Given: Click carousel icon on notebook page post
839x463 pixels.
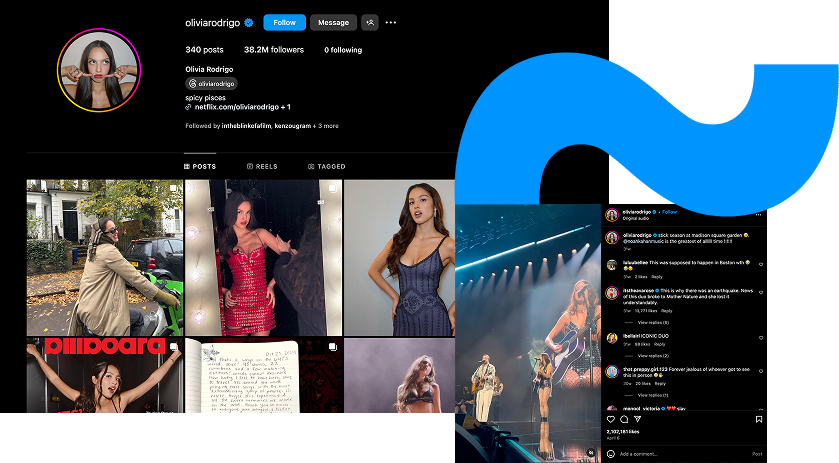Looking at the screenshot, I should click(x=332, y=346).
